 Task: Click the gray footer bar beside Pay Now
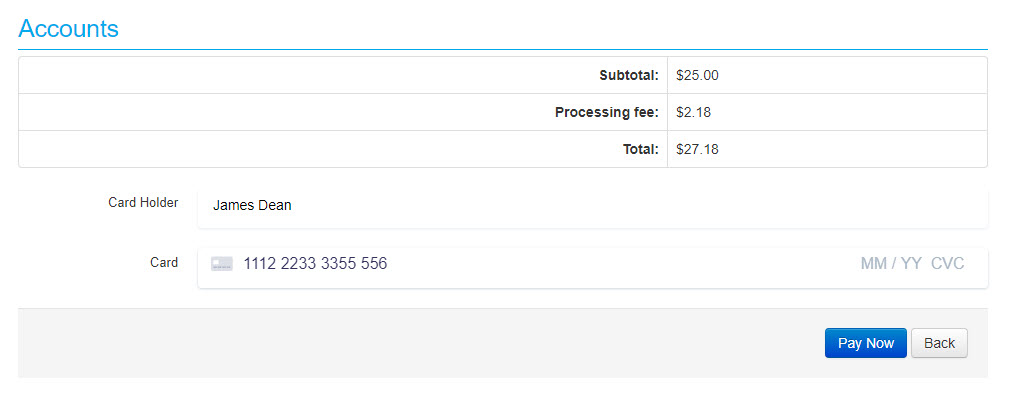(420, 343)
